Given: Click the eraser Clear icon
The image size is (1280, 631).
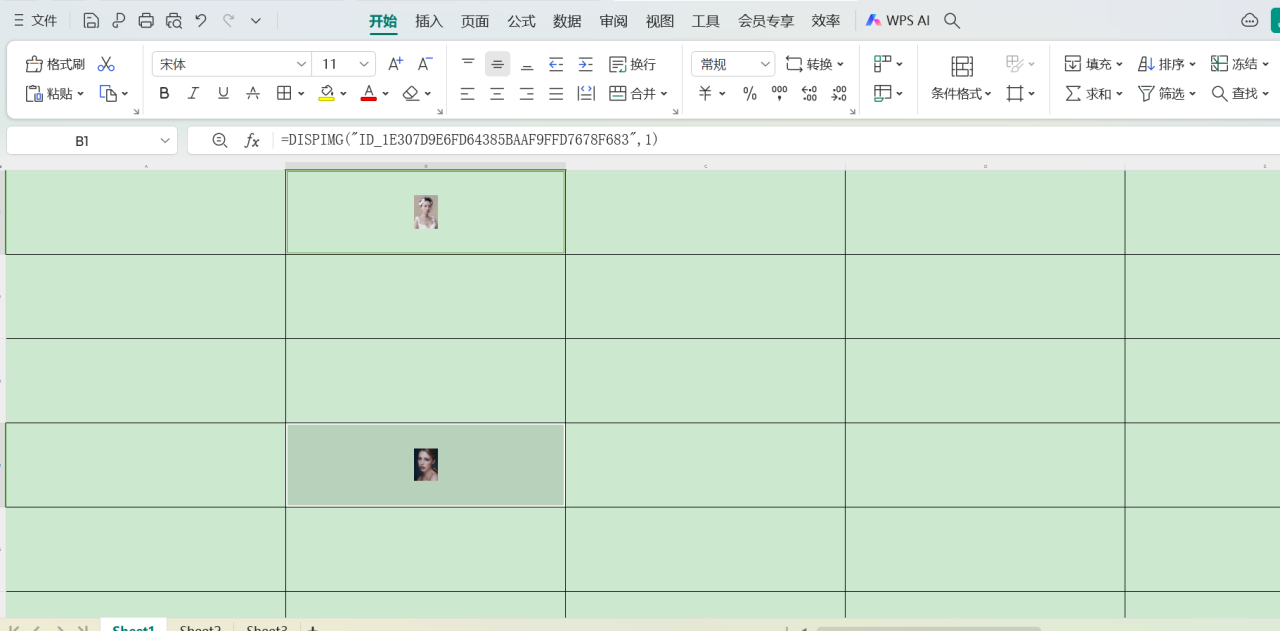Looking at the screenshot, I should [x=410, y=93].
